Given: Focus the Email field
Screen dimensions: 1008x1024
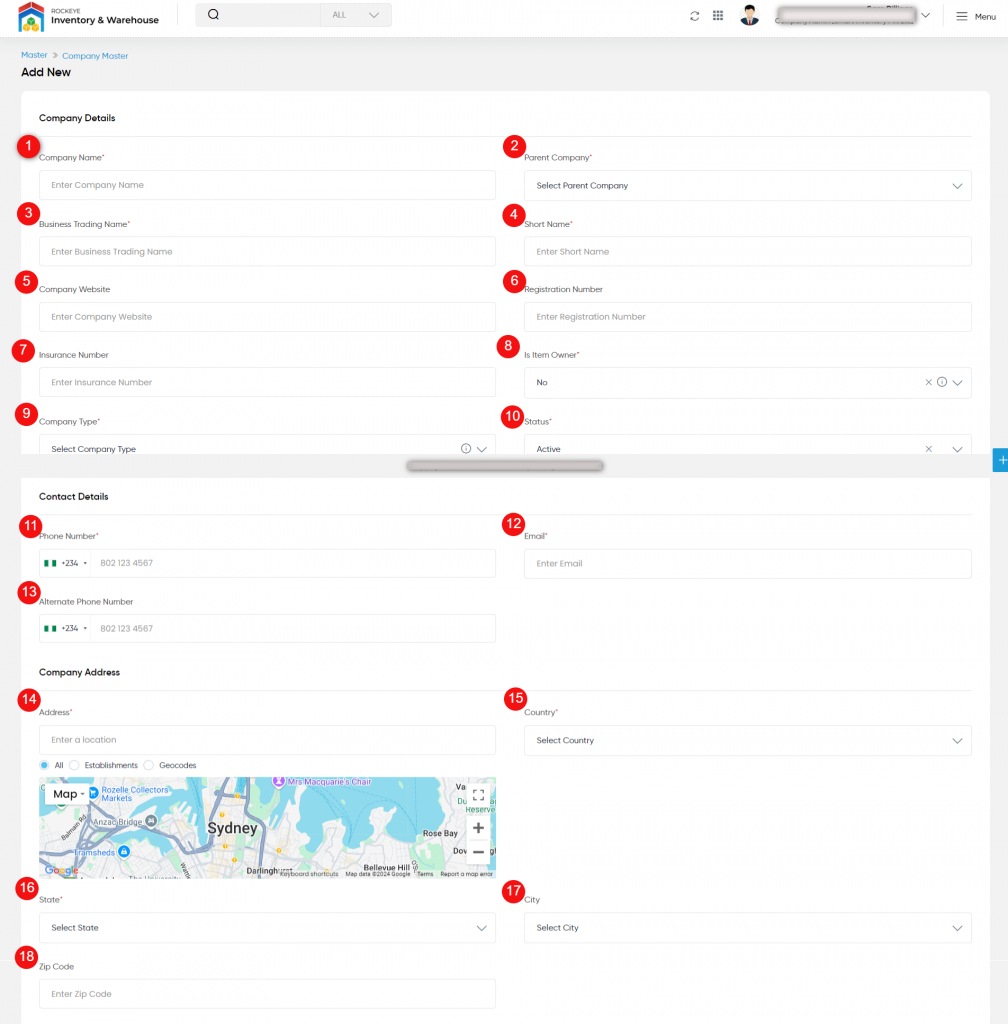Looking at the screenshot, I should pyautogui.click(x=748, y=564).
